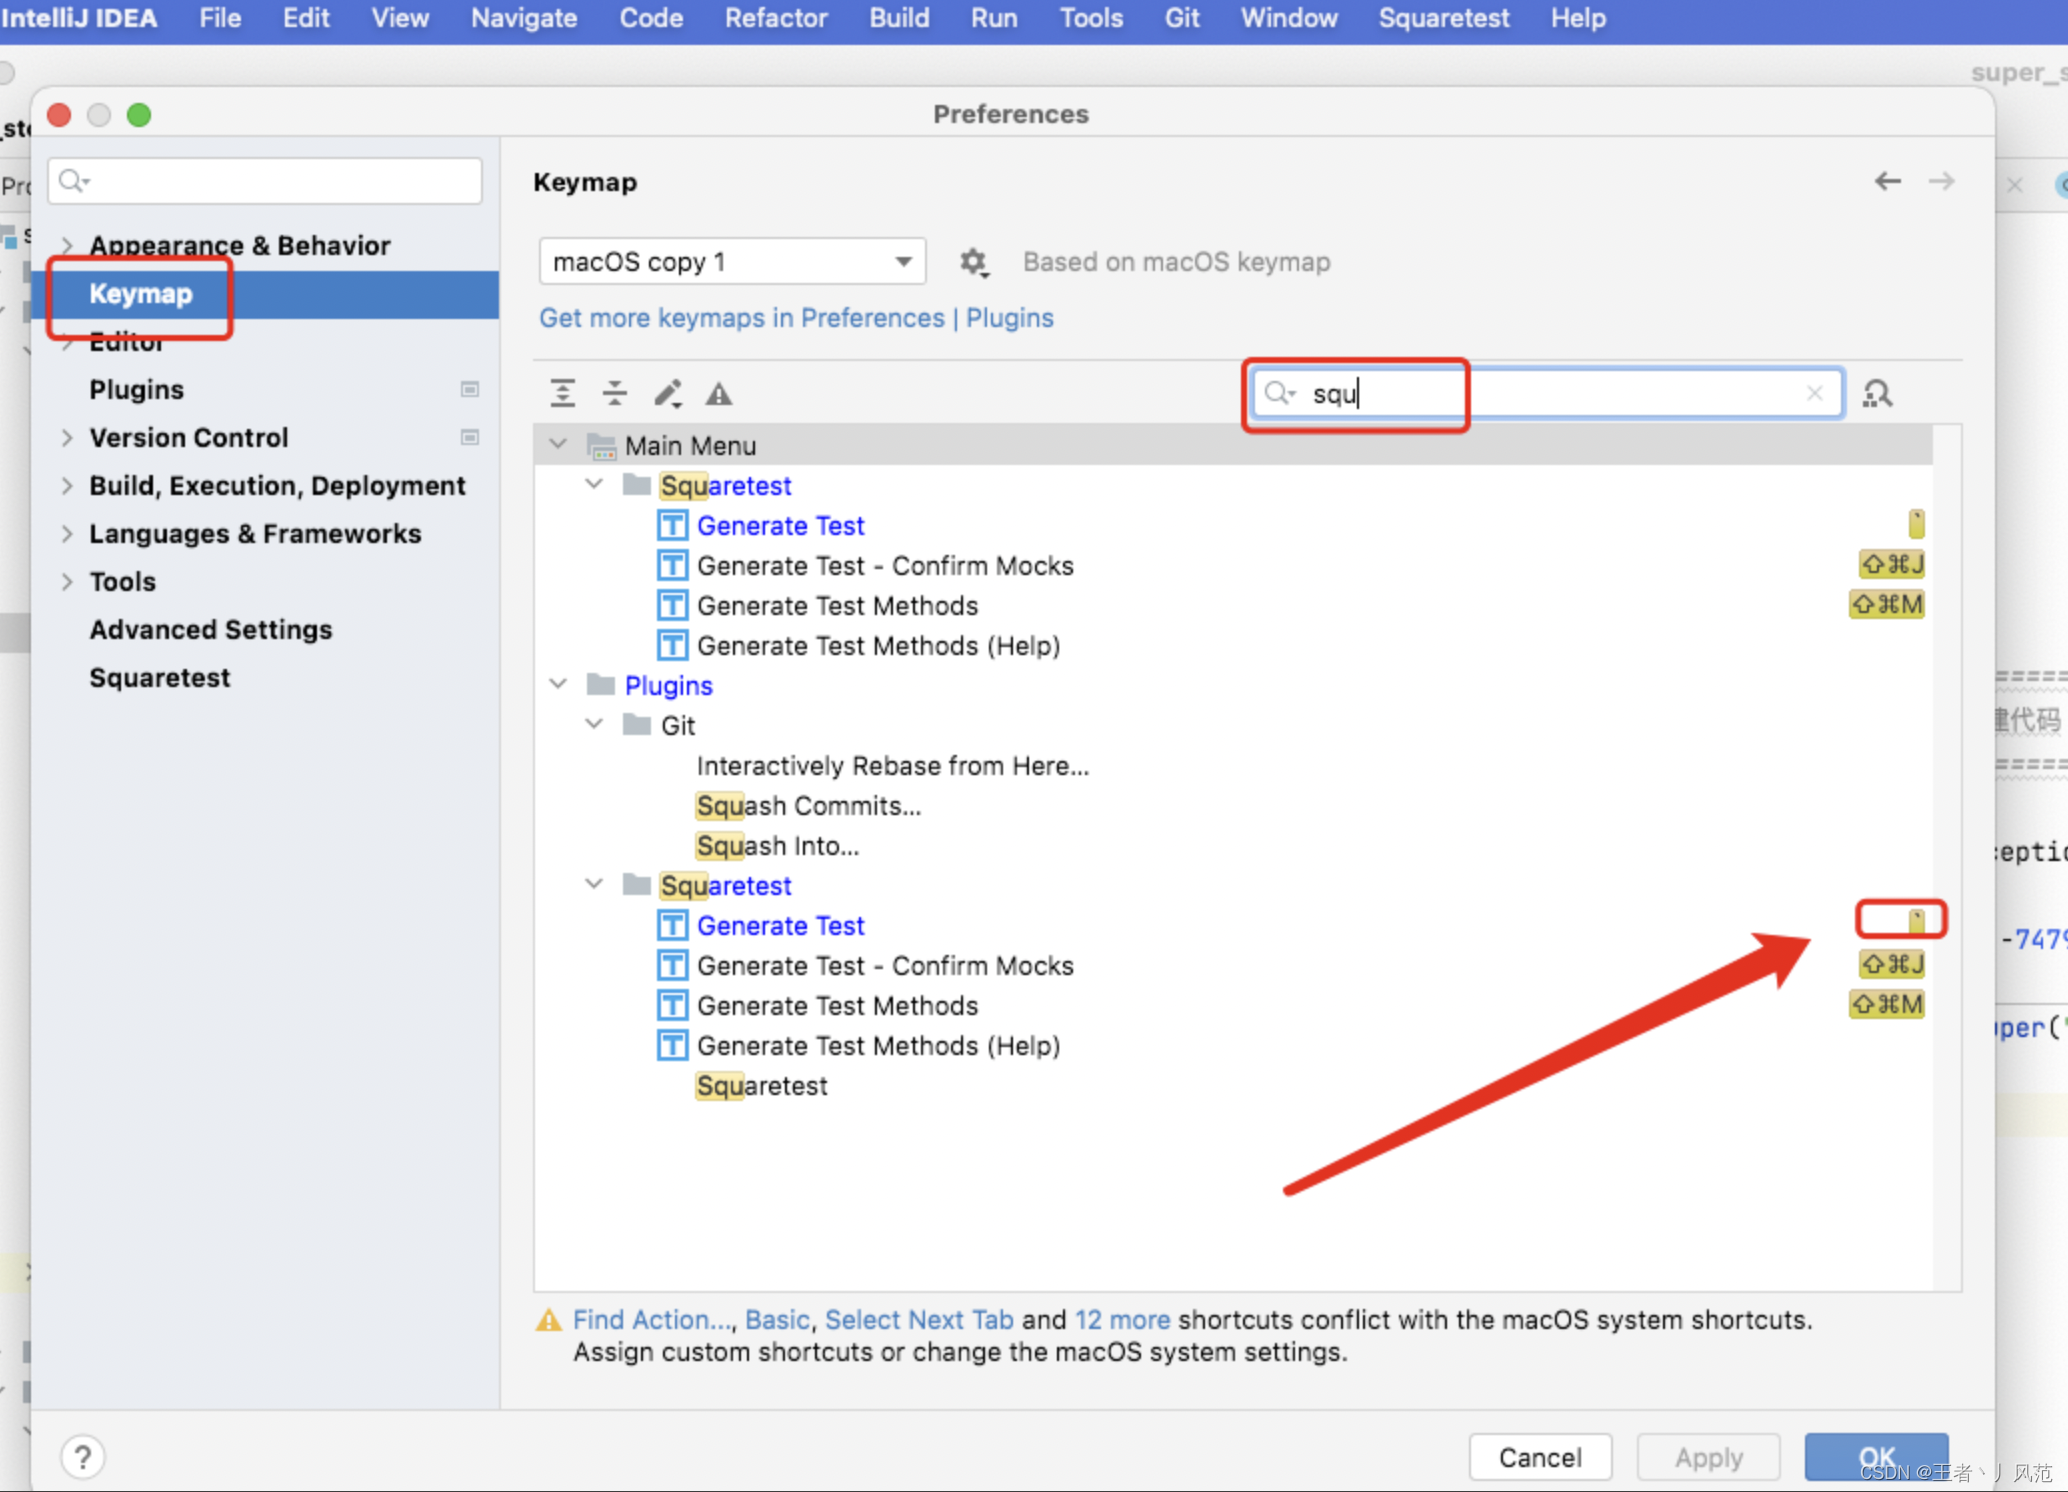This screenshot has width=2068, height=1492.
Task: Select Generate Test - Confirm Mocks under Plugins
Action: 885,965
